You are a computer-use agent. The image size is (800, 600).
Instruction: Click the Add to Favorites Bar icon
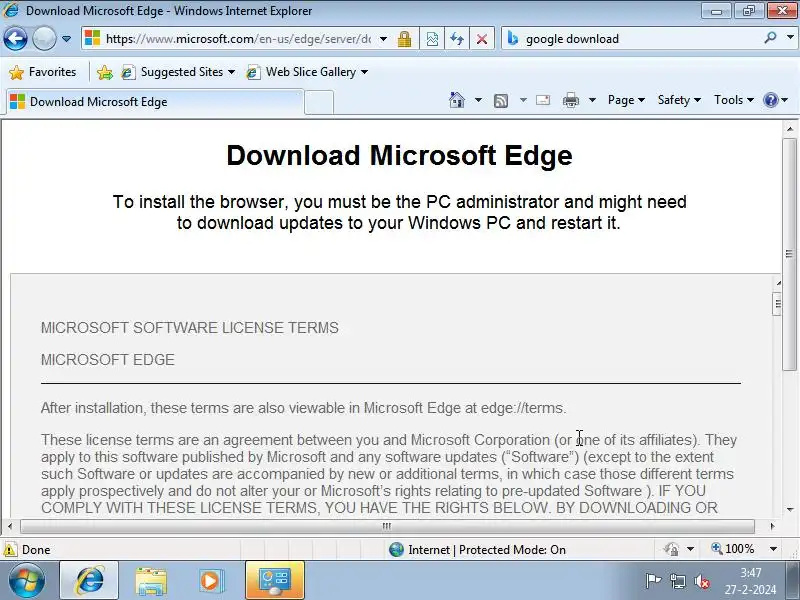105,72
